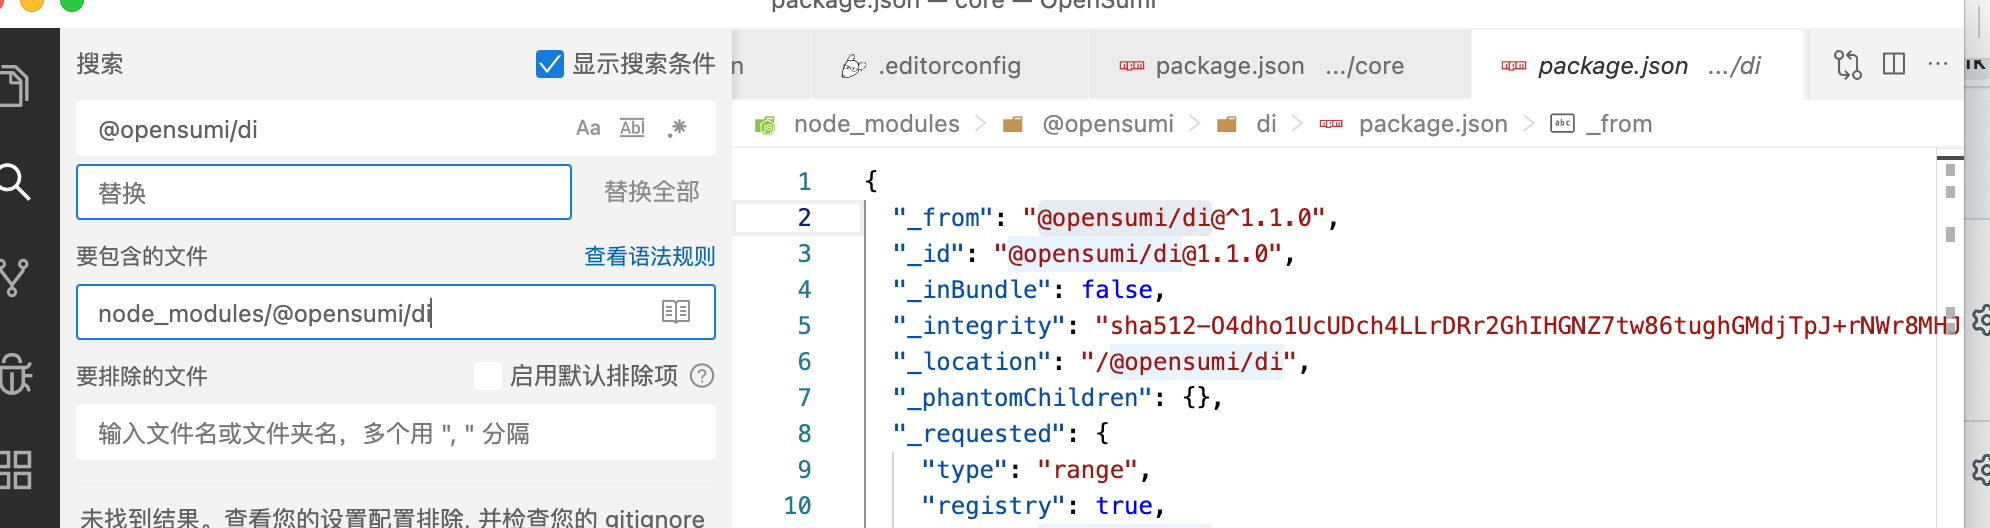Viewport: 1990px width, 528px height.
Task: Click the 替换全部 button
Action: tap(651, 192)
